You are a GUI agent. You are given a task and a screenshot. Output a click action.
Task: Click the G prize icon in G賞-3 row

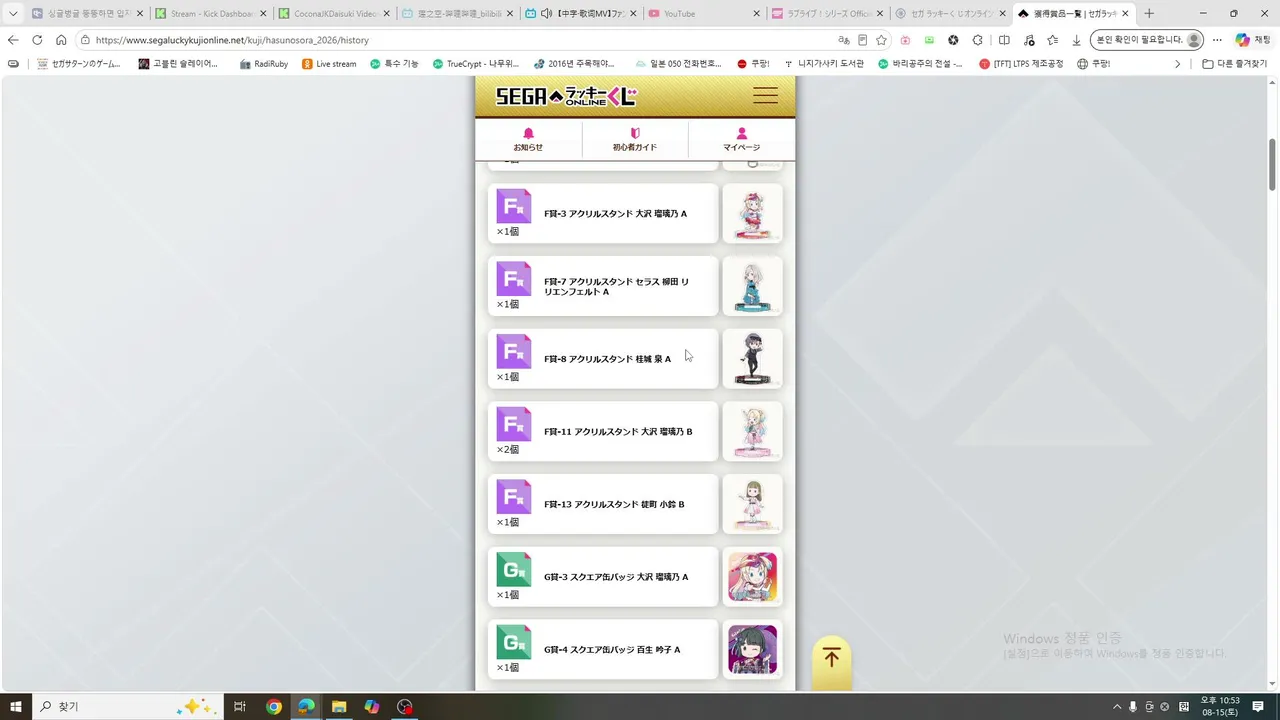(x=514, y=570)
